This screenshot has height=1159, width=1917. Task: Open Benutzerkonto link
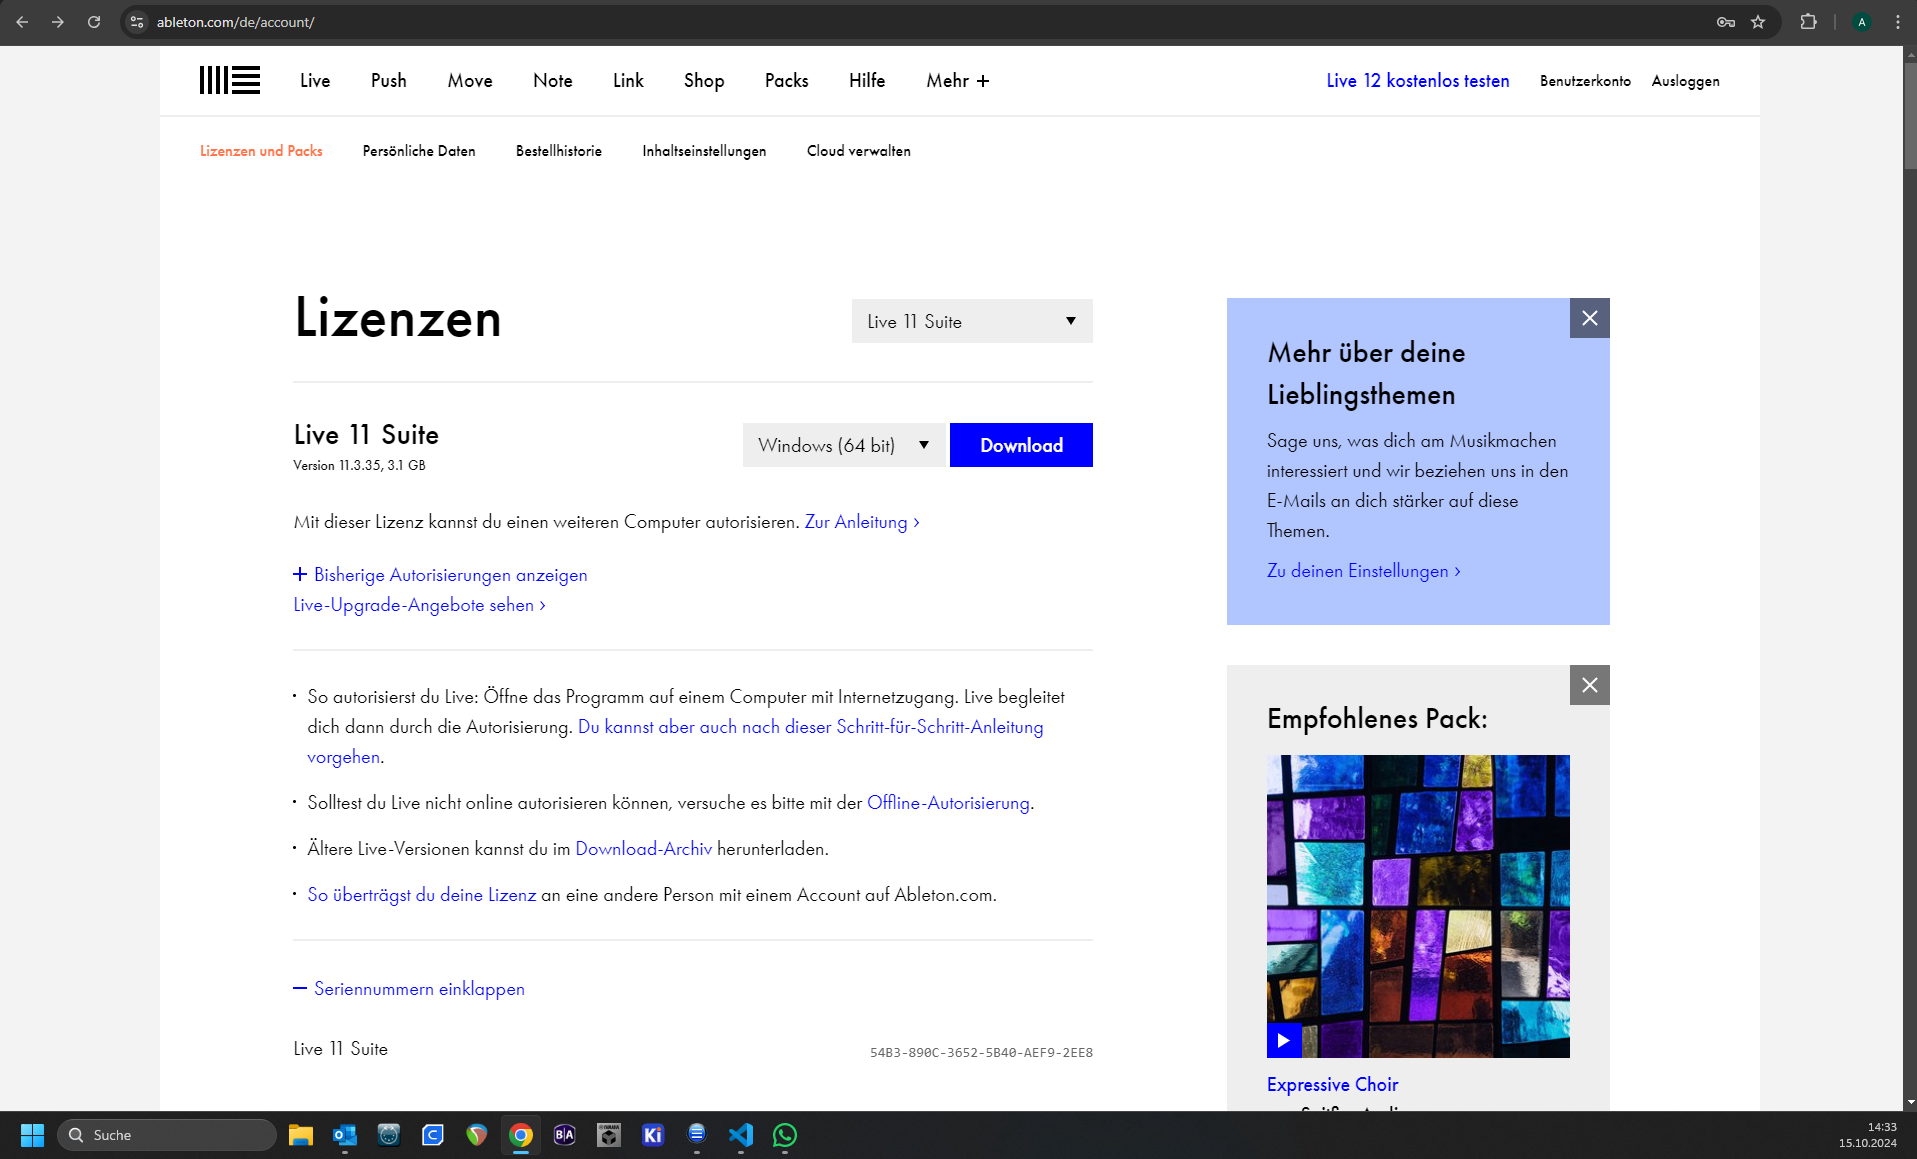[1585, 81]
